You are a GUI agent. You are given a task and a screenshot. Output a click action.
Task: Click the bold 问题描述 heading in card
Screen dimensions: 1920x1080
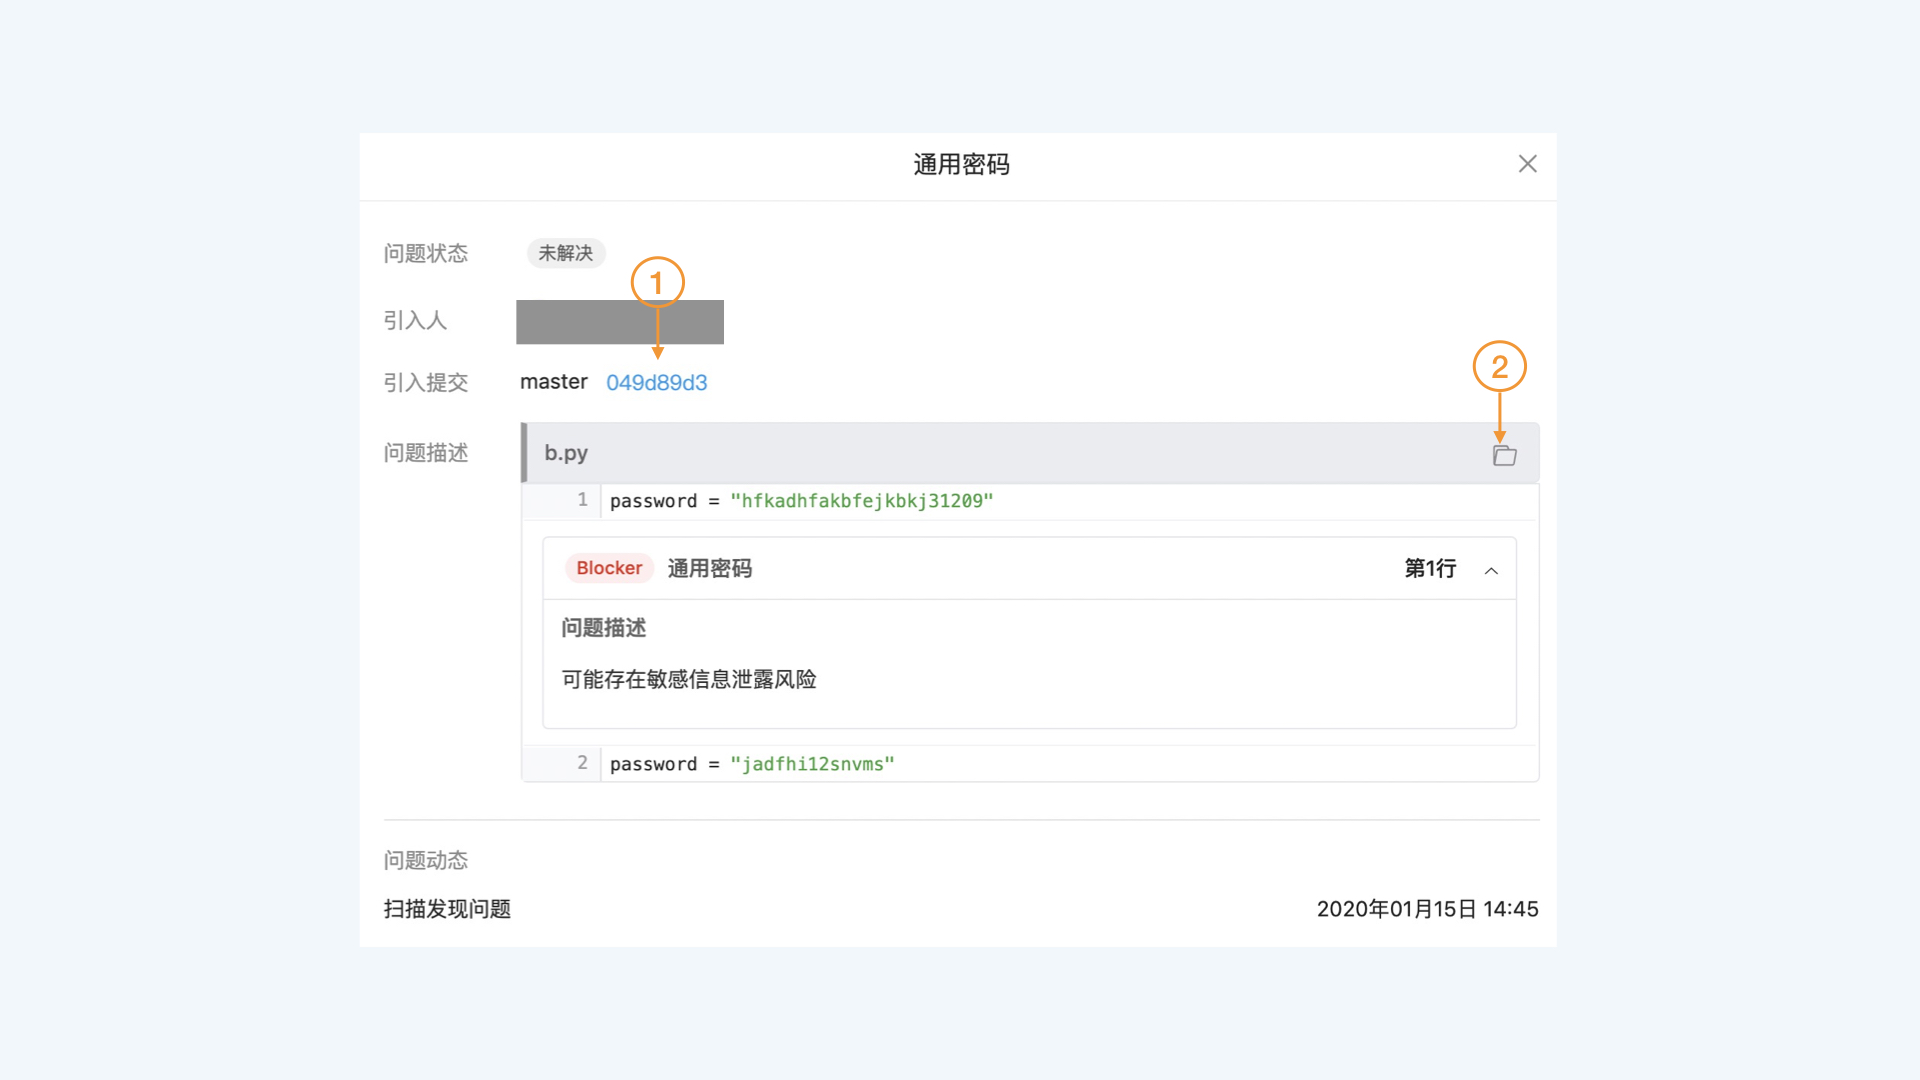[x=604, y=628]
